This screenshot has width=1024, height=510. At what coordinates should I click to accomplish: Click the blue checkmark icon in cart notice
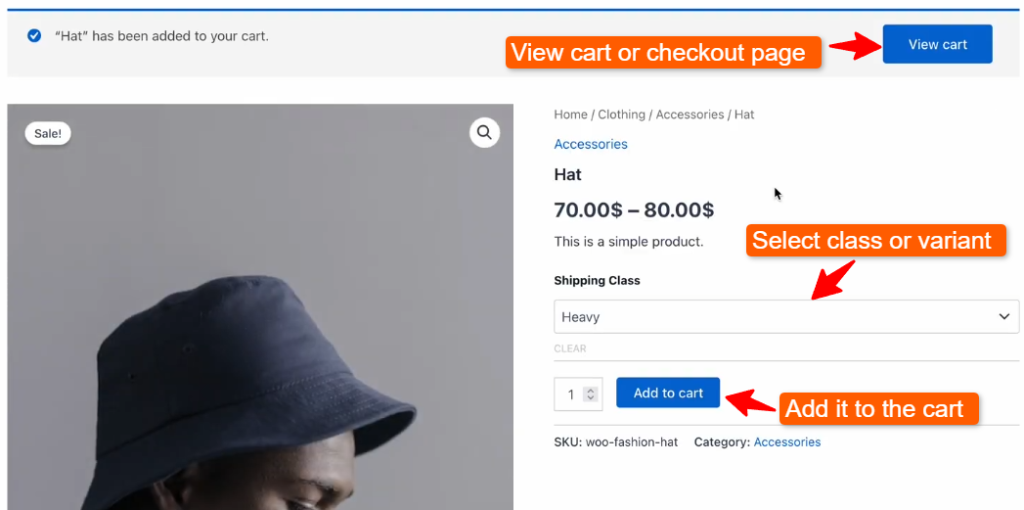pos(34,36)
